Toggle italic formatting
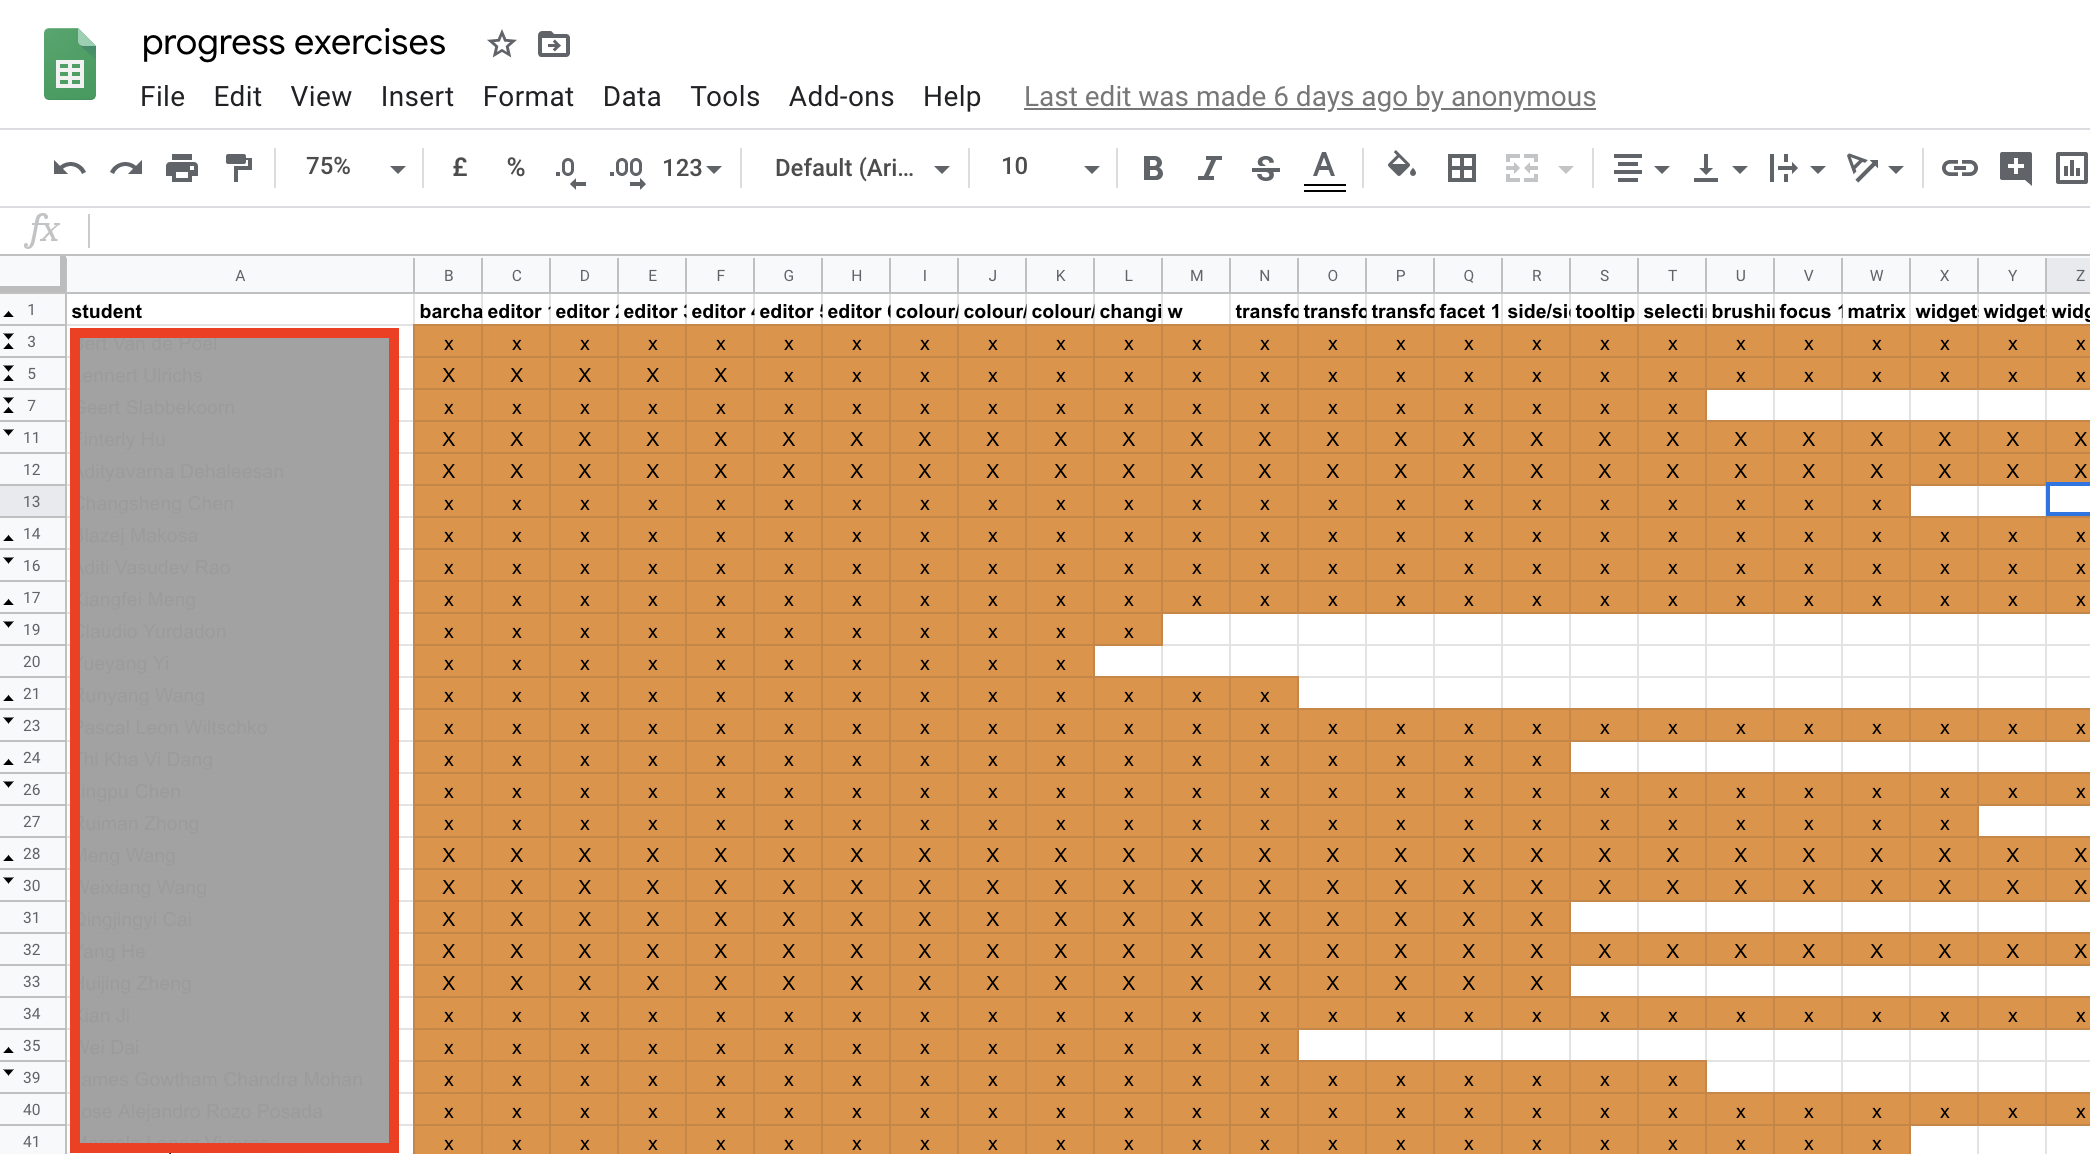This screenshot has height=1154, width=2090. point(1209,168)
